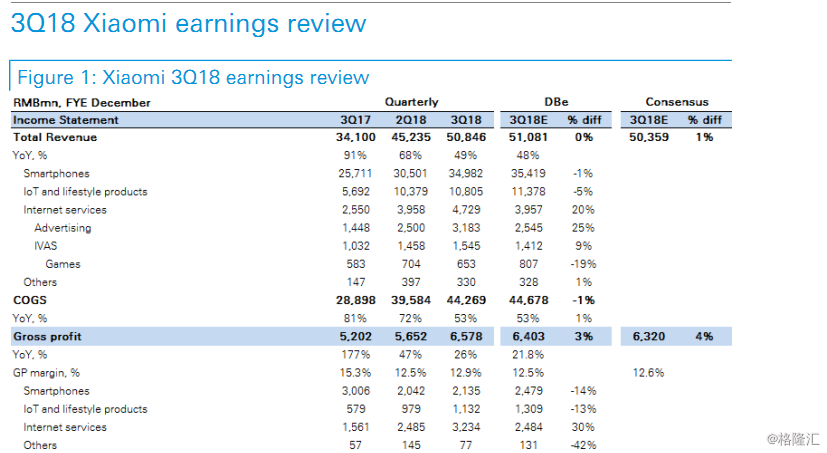Select the Gross profit value '5,202'
Screen dimensions: 827x453
coord(355,337)
